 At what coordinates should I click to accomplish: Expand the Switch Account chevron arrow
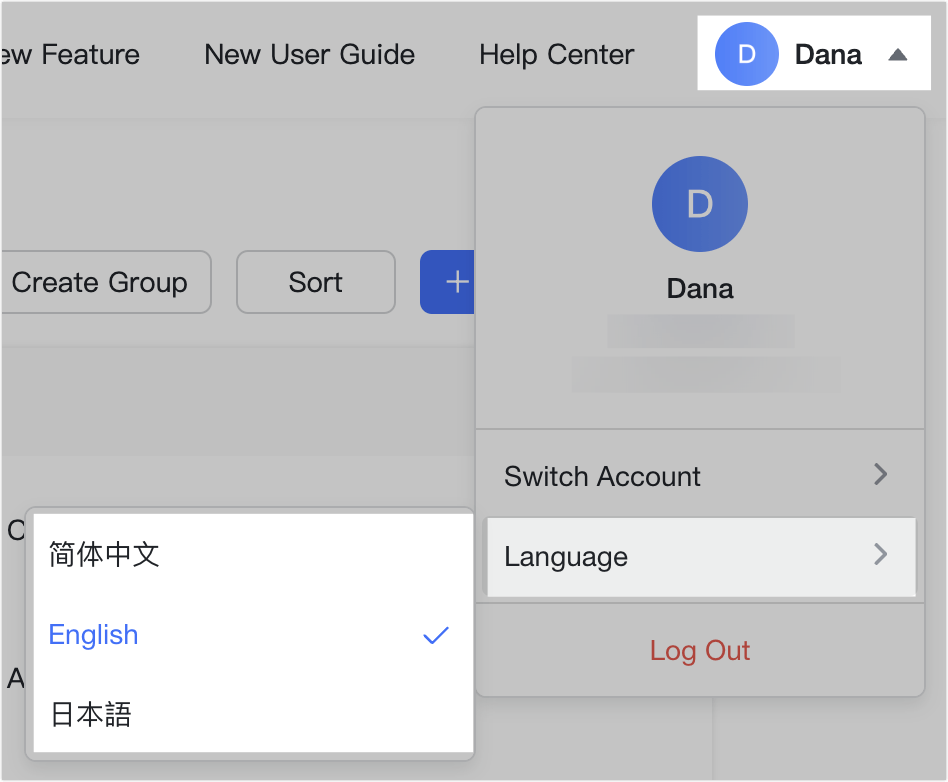[x=880, y=474]
